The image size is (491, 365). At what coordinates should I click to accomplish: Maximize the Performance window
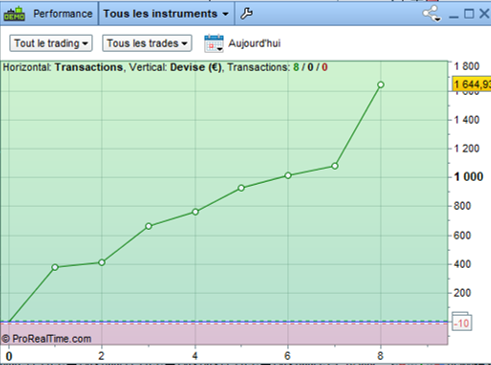coord(469,14)
